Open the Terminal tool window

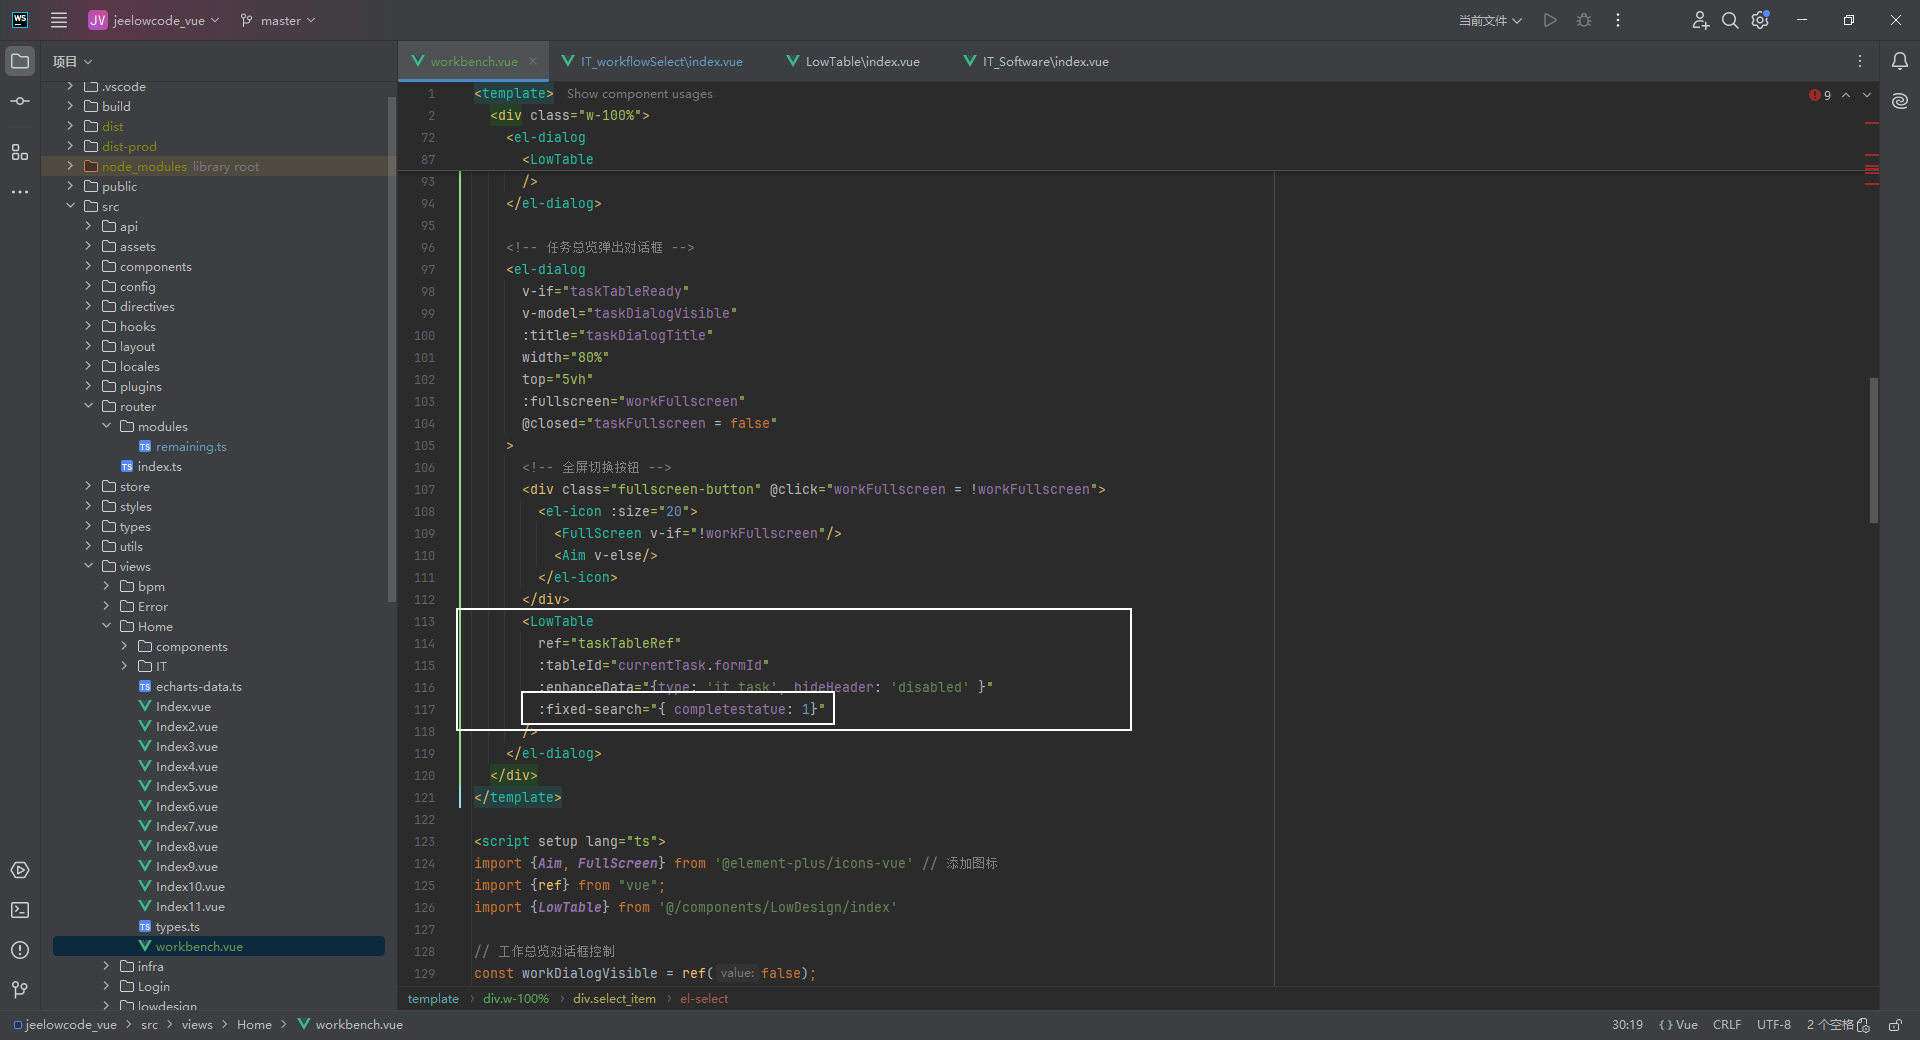click(20, 910)
